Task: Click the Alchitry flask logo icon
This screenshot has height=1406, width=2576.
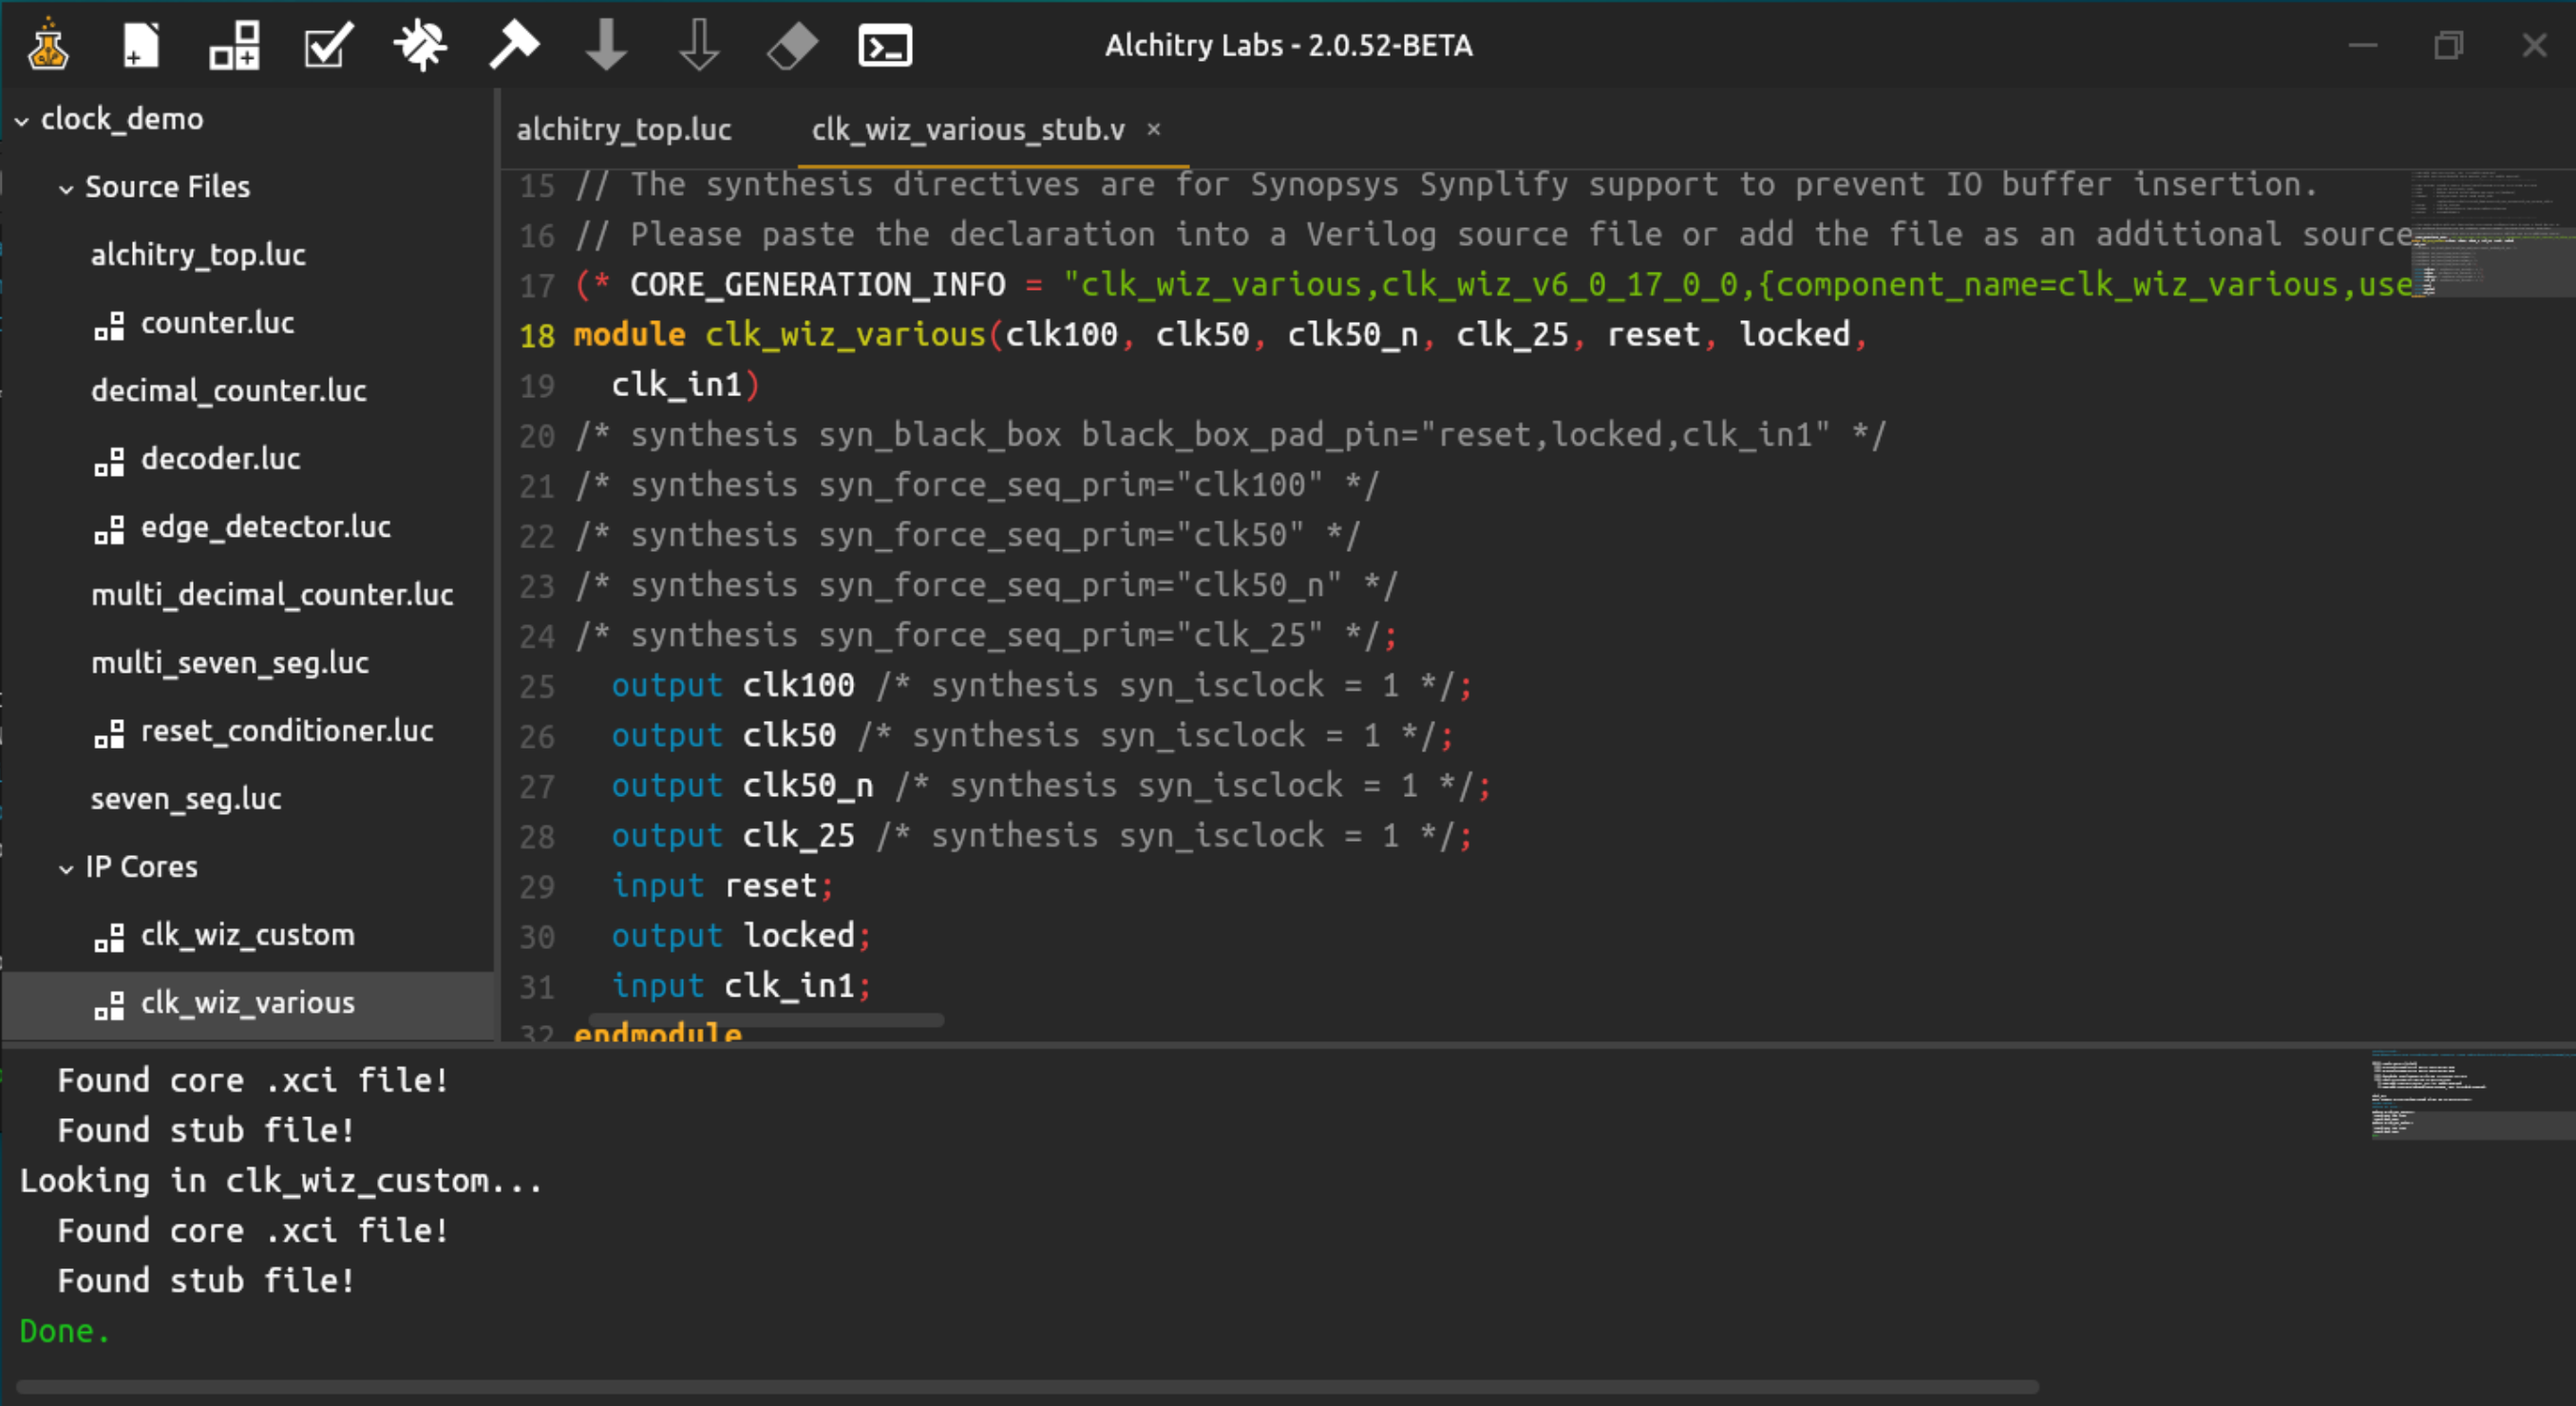Action: [x=47, y=45]
